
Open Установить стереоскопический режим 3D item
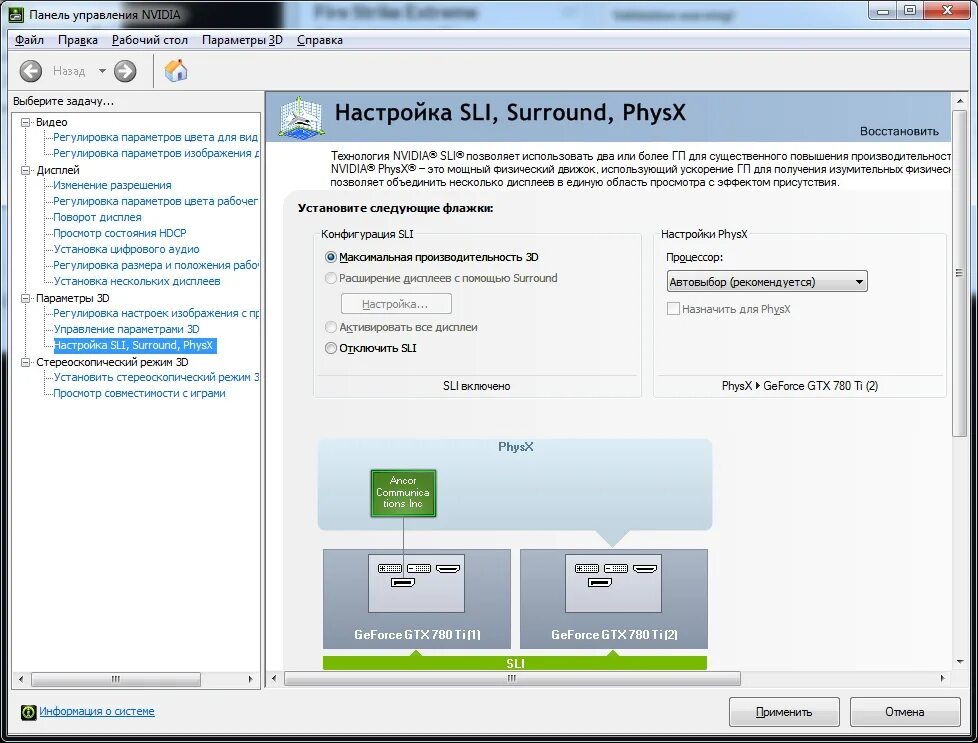(155, 377)
